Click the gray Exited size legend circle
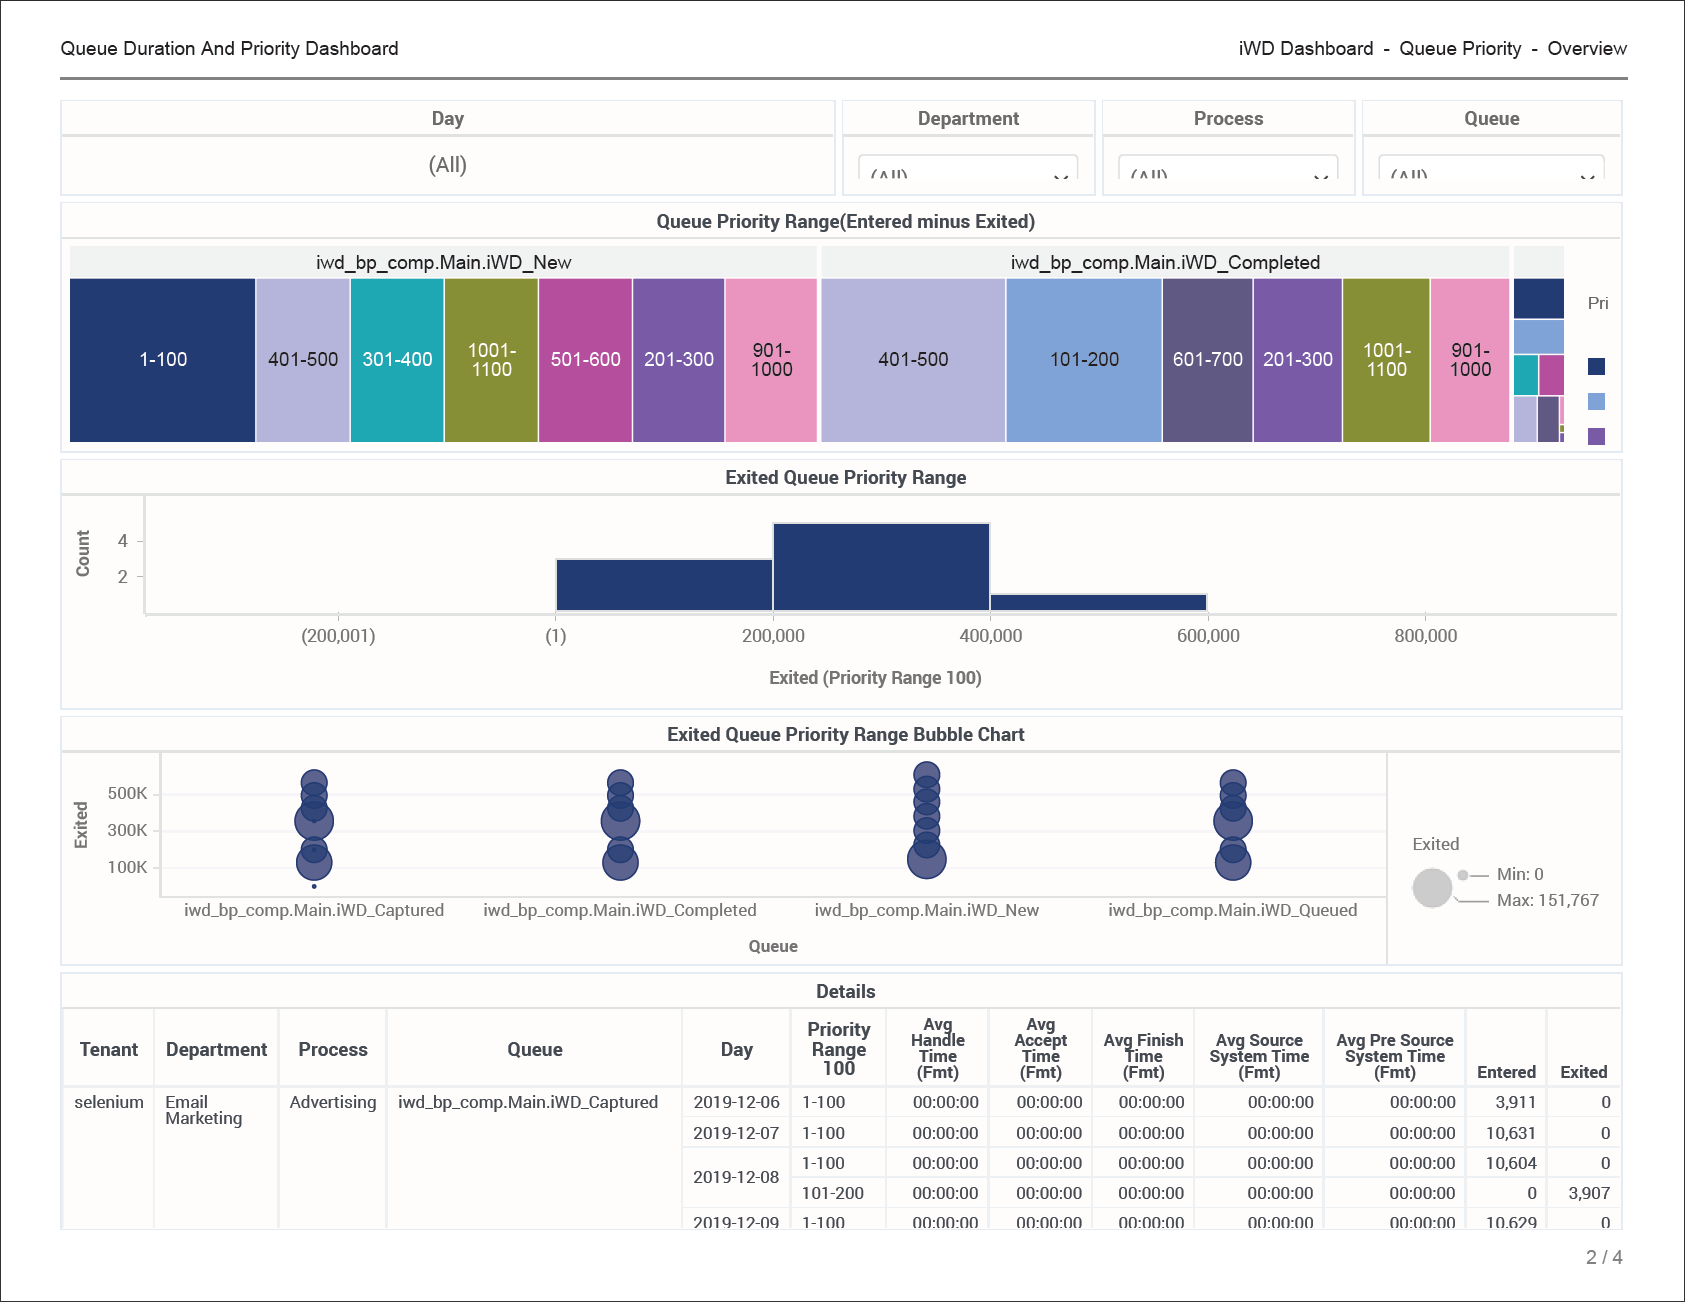 click(1432, 888)
